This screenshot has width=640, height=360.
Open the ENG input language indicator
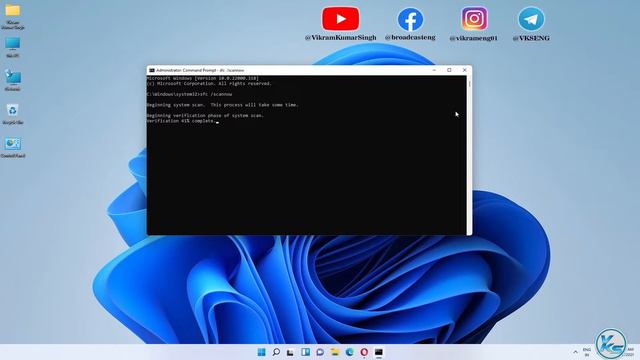pos(587,352)
